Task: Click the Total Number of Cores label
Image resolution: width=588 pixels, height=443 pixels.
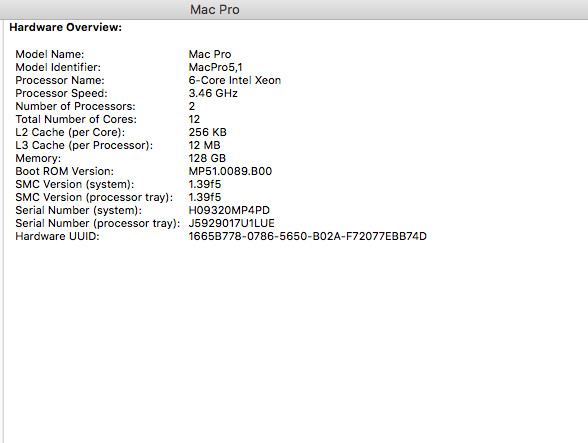Action: pyautogui.click(x=76, y=119)
